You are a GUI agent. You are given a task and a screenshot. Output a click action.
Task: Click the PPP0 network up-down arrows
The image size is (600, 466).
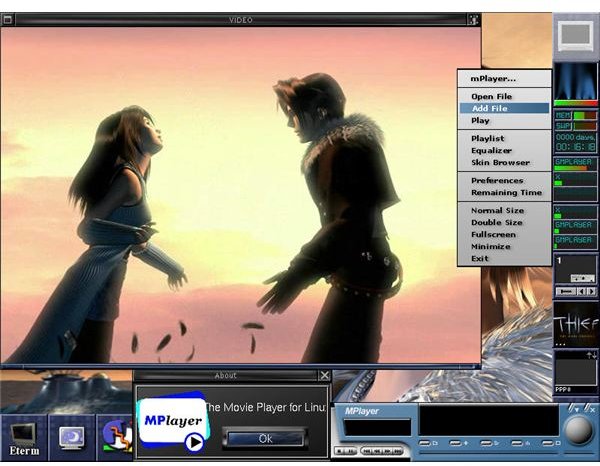pyautogui.click(x=592, y=355)
